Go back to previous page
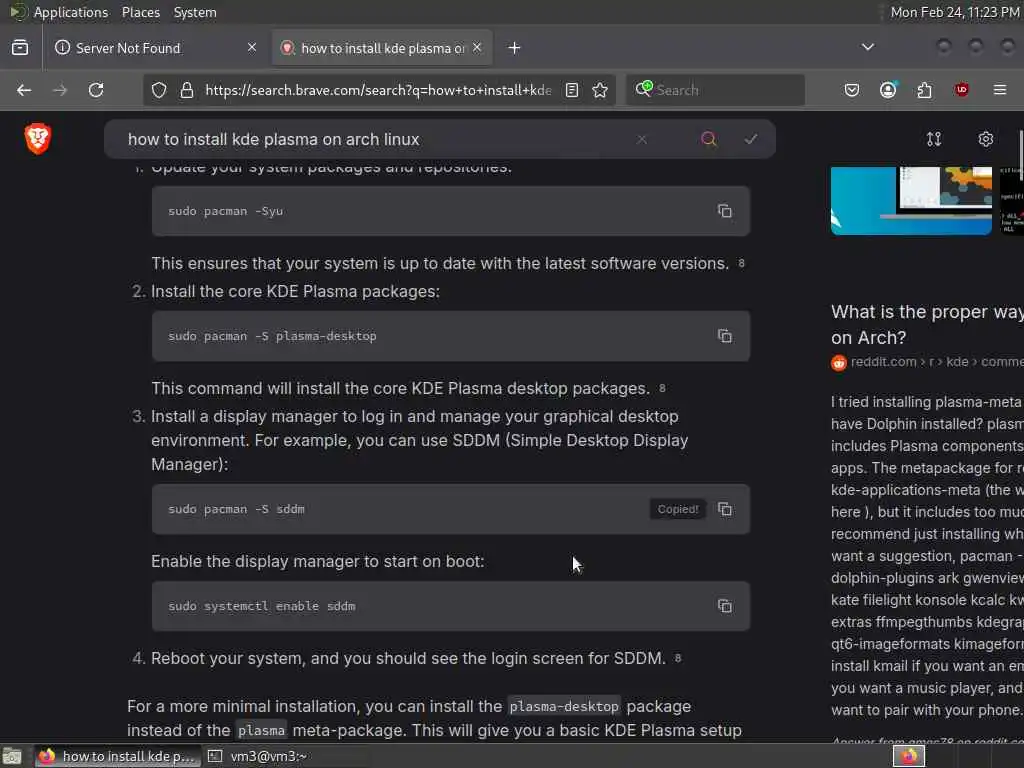 (x=24, y=90)
